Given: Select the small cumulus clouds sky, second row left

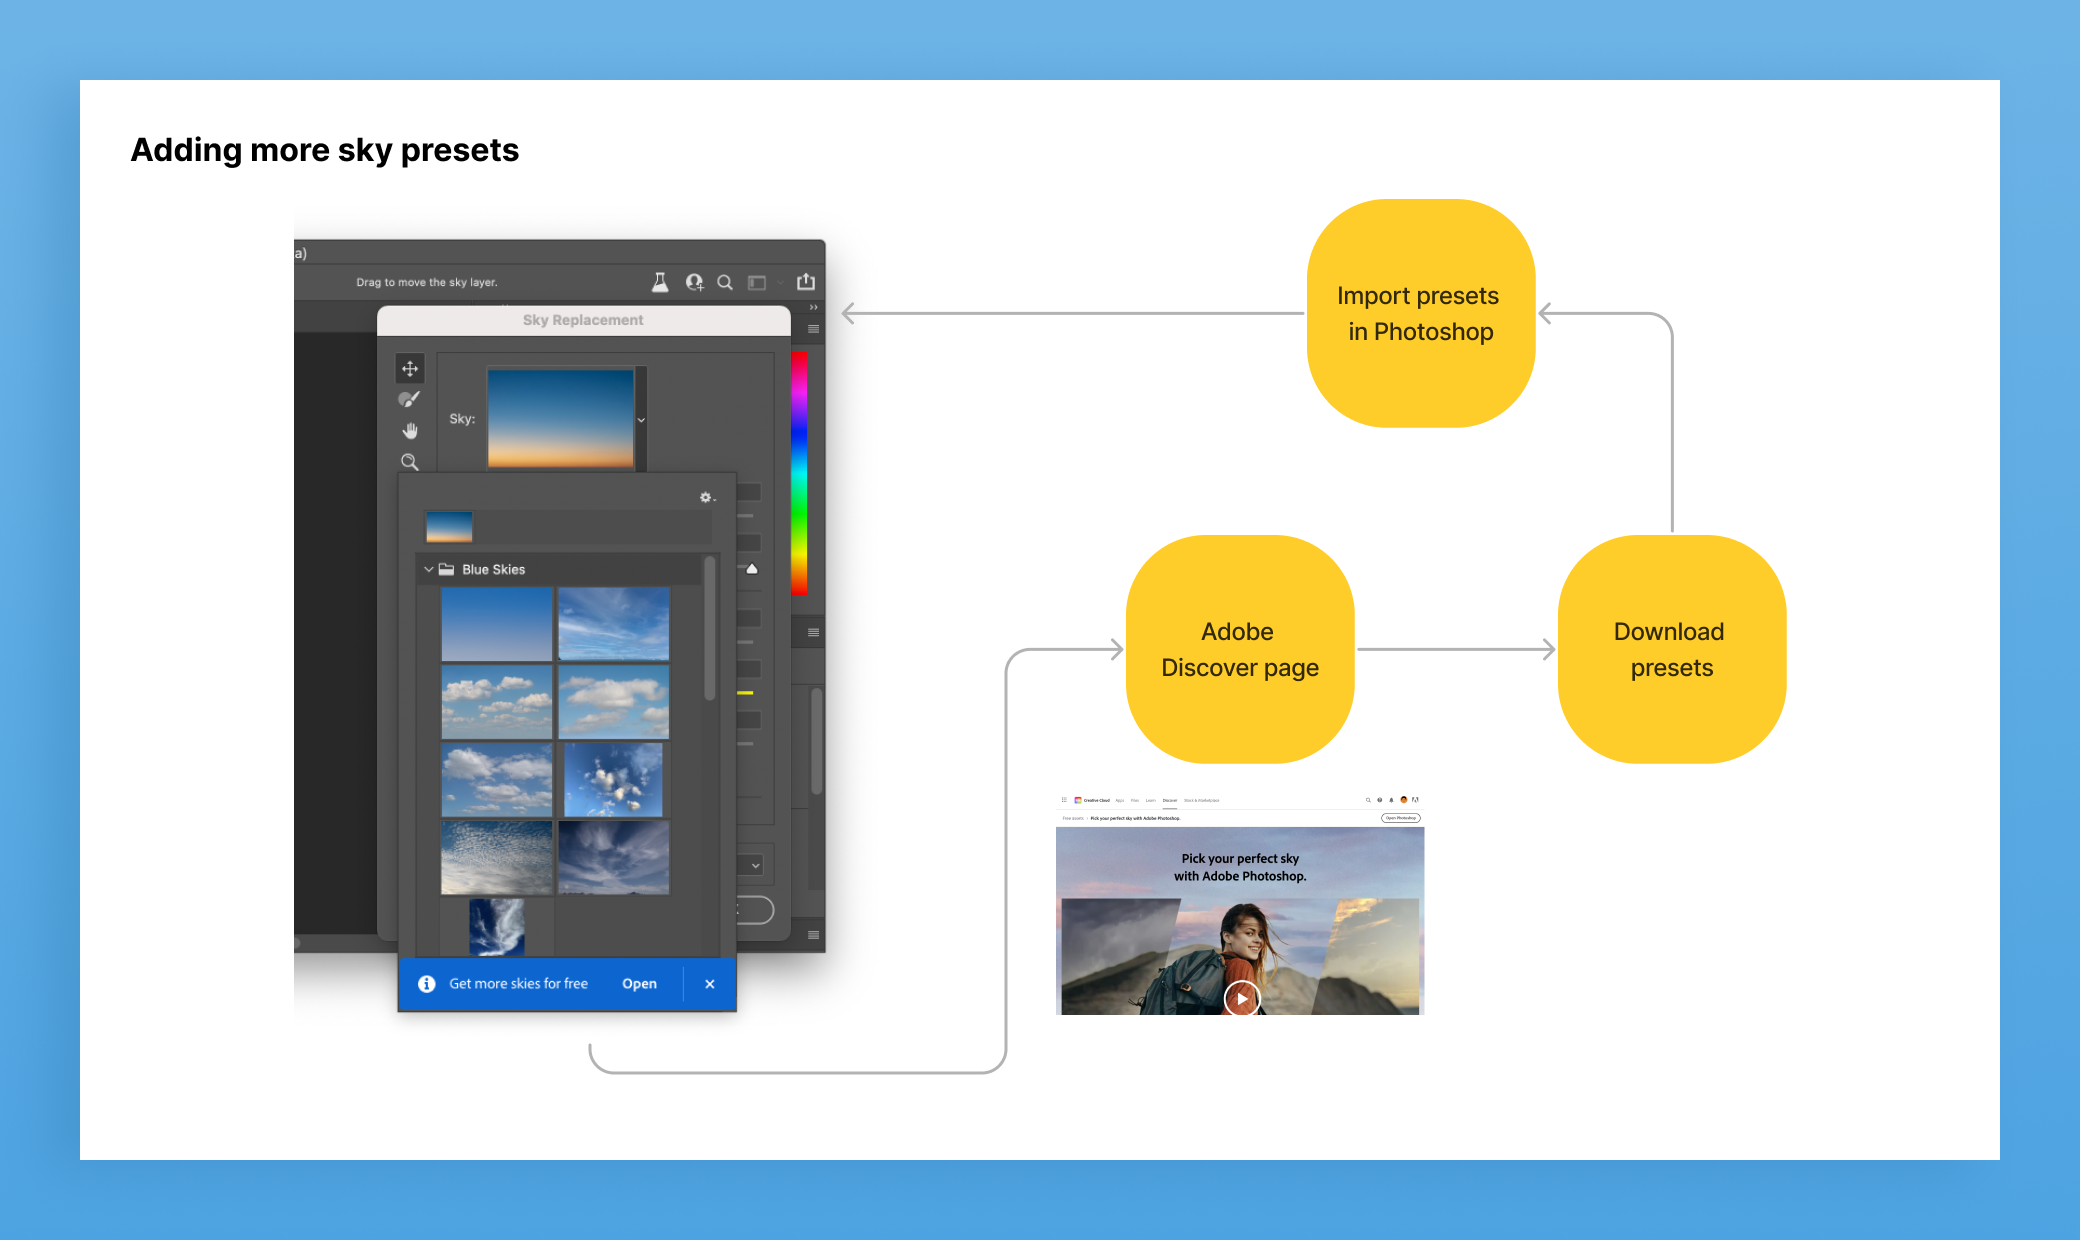Looking at the screenshot, I should (x=497, y=702).
